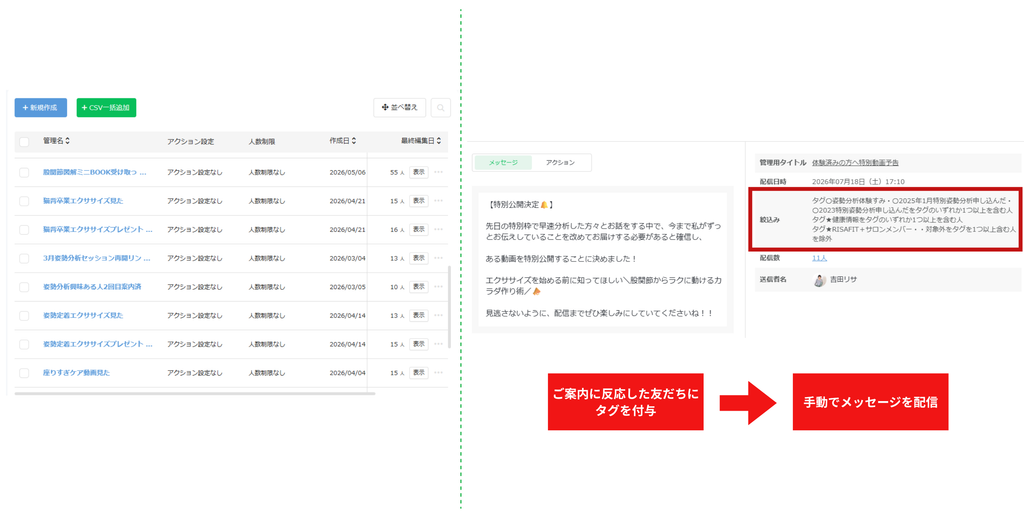Click 表示 for the 55人 row
The height and width of the screenshot is (519, 1024).
[419, 172]
